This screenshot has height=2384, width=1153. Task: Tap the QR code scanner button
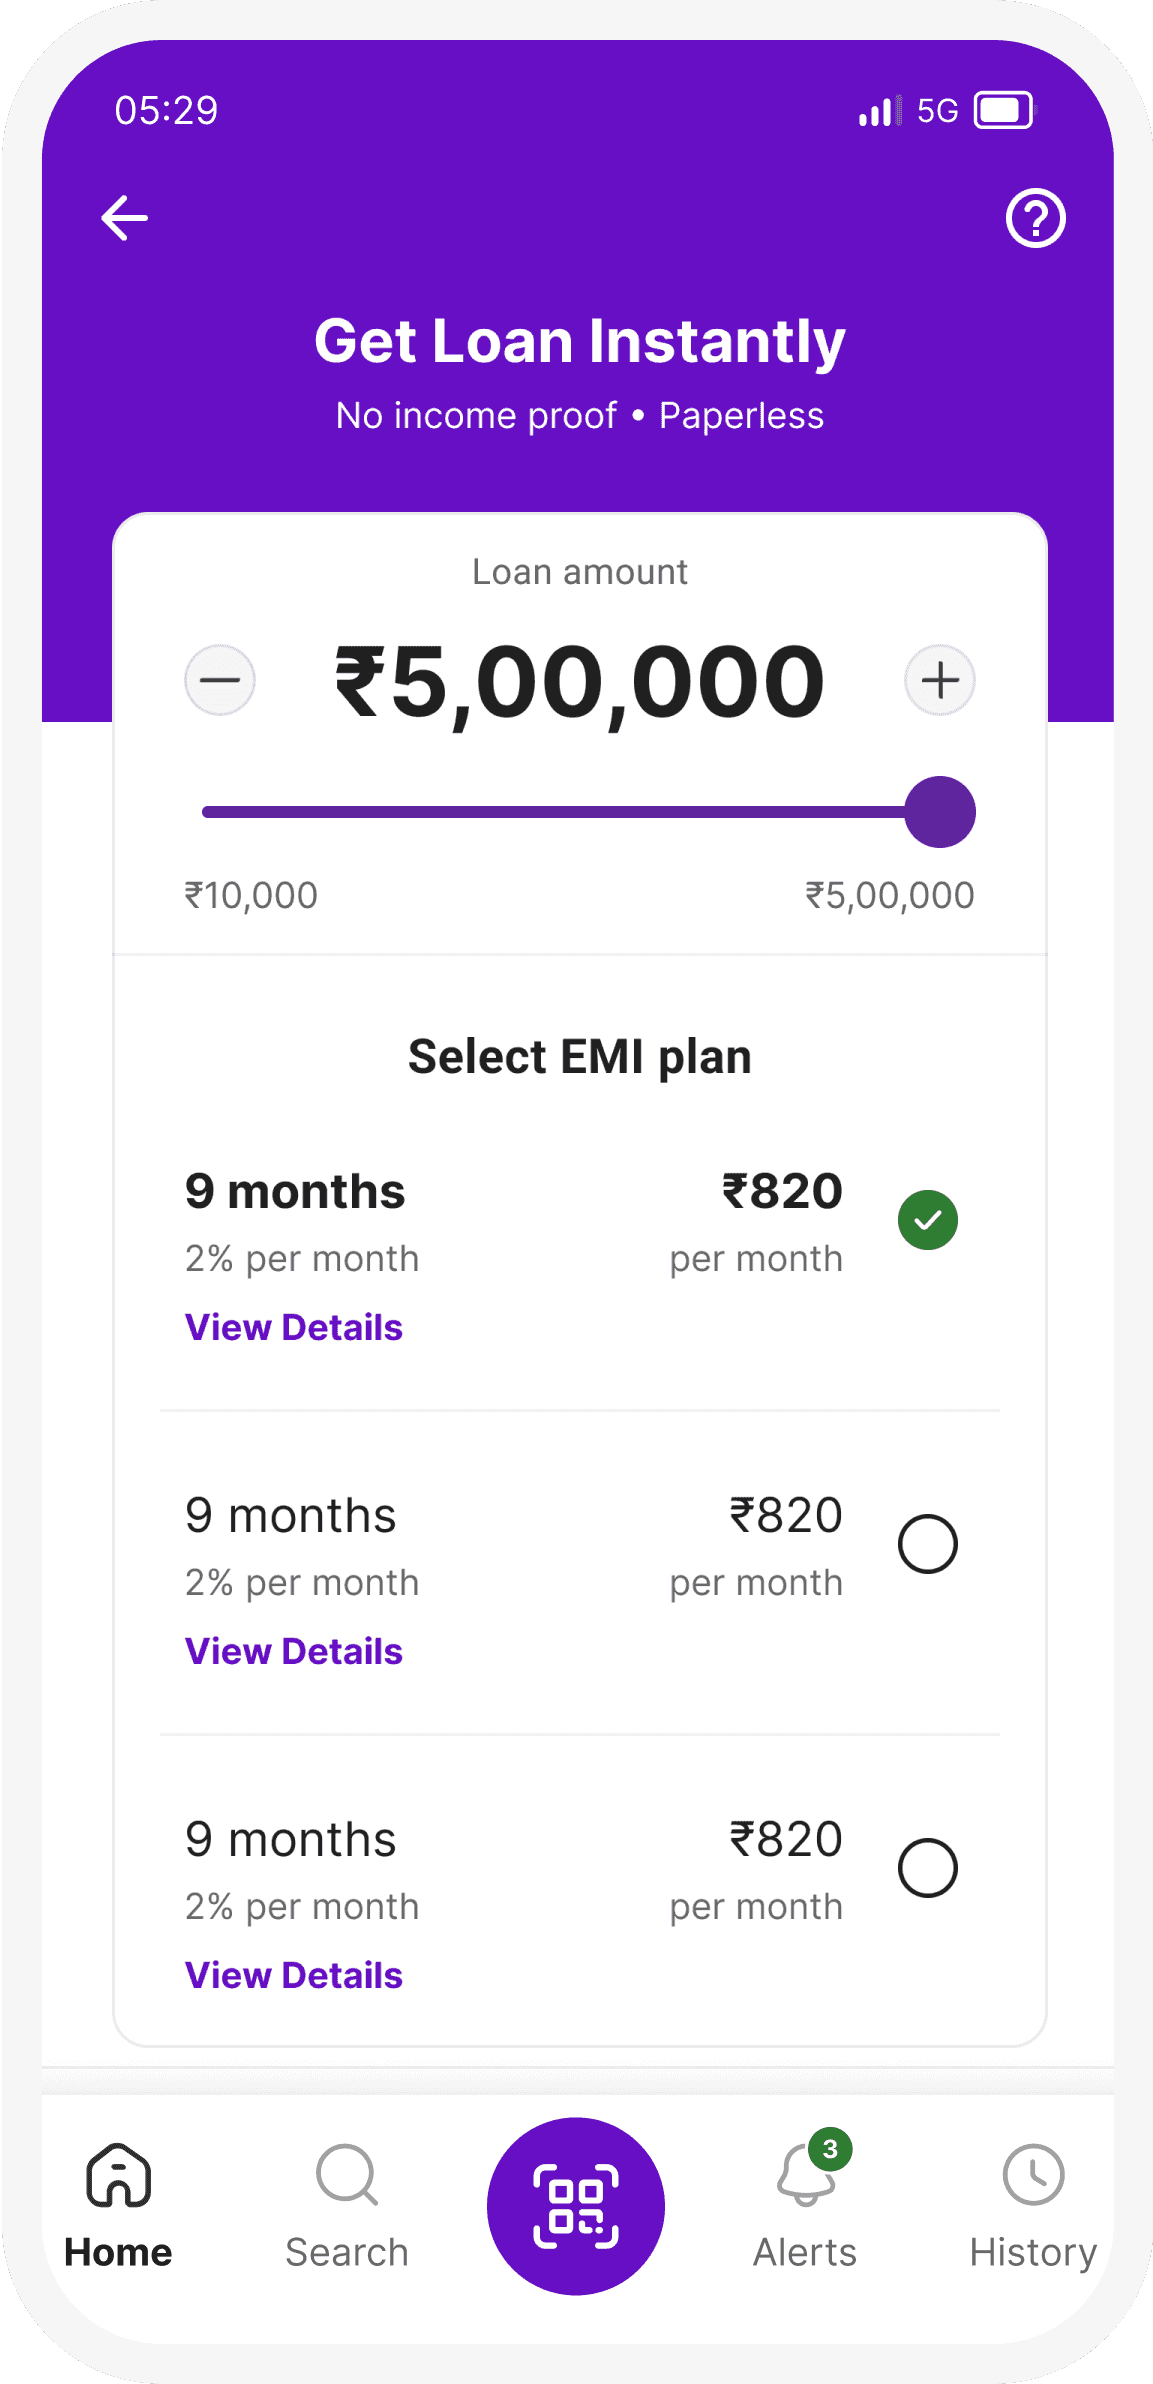(x=576, y=2206)
